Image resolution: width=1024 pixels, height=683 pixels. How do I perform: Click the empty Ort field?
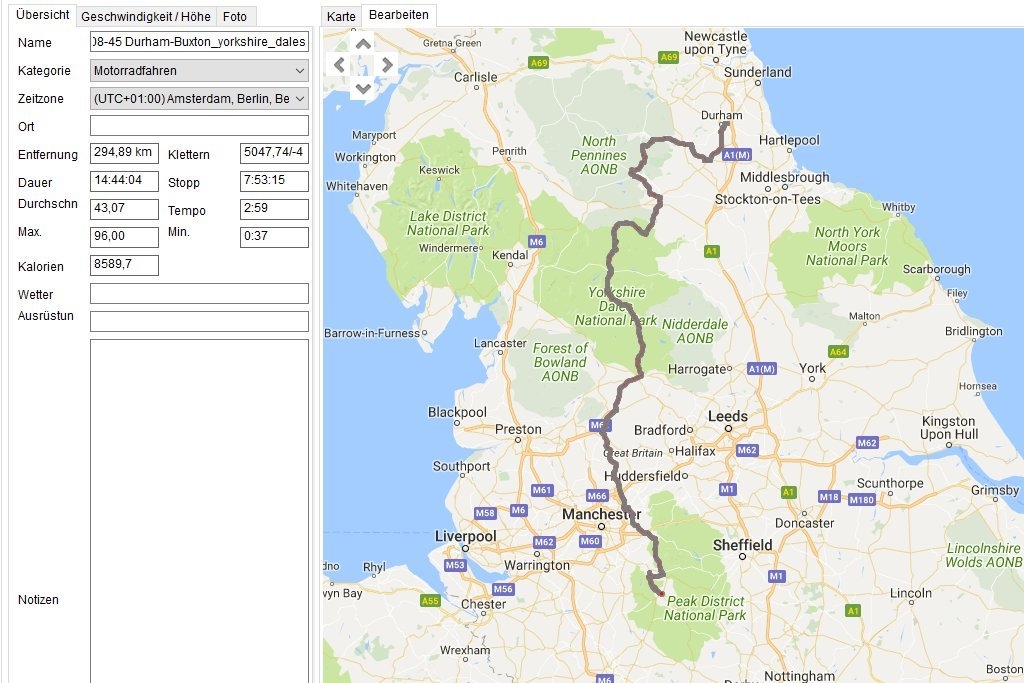[x=199, y=126]
